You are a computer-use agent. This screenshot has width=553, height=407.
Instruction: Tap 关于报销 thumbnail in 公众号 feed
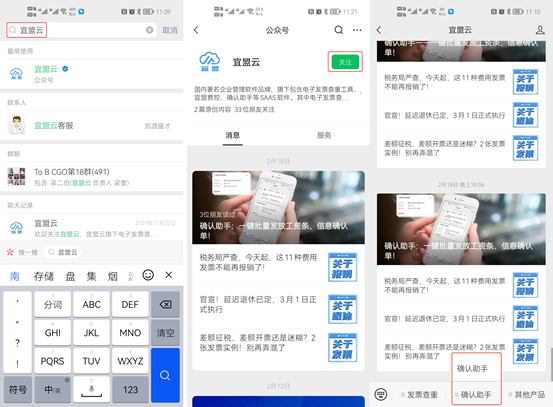(342, 267)
